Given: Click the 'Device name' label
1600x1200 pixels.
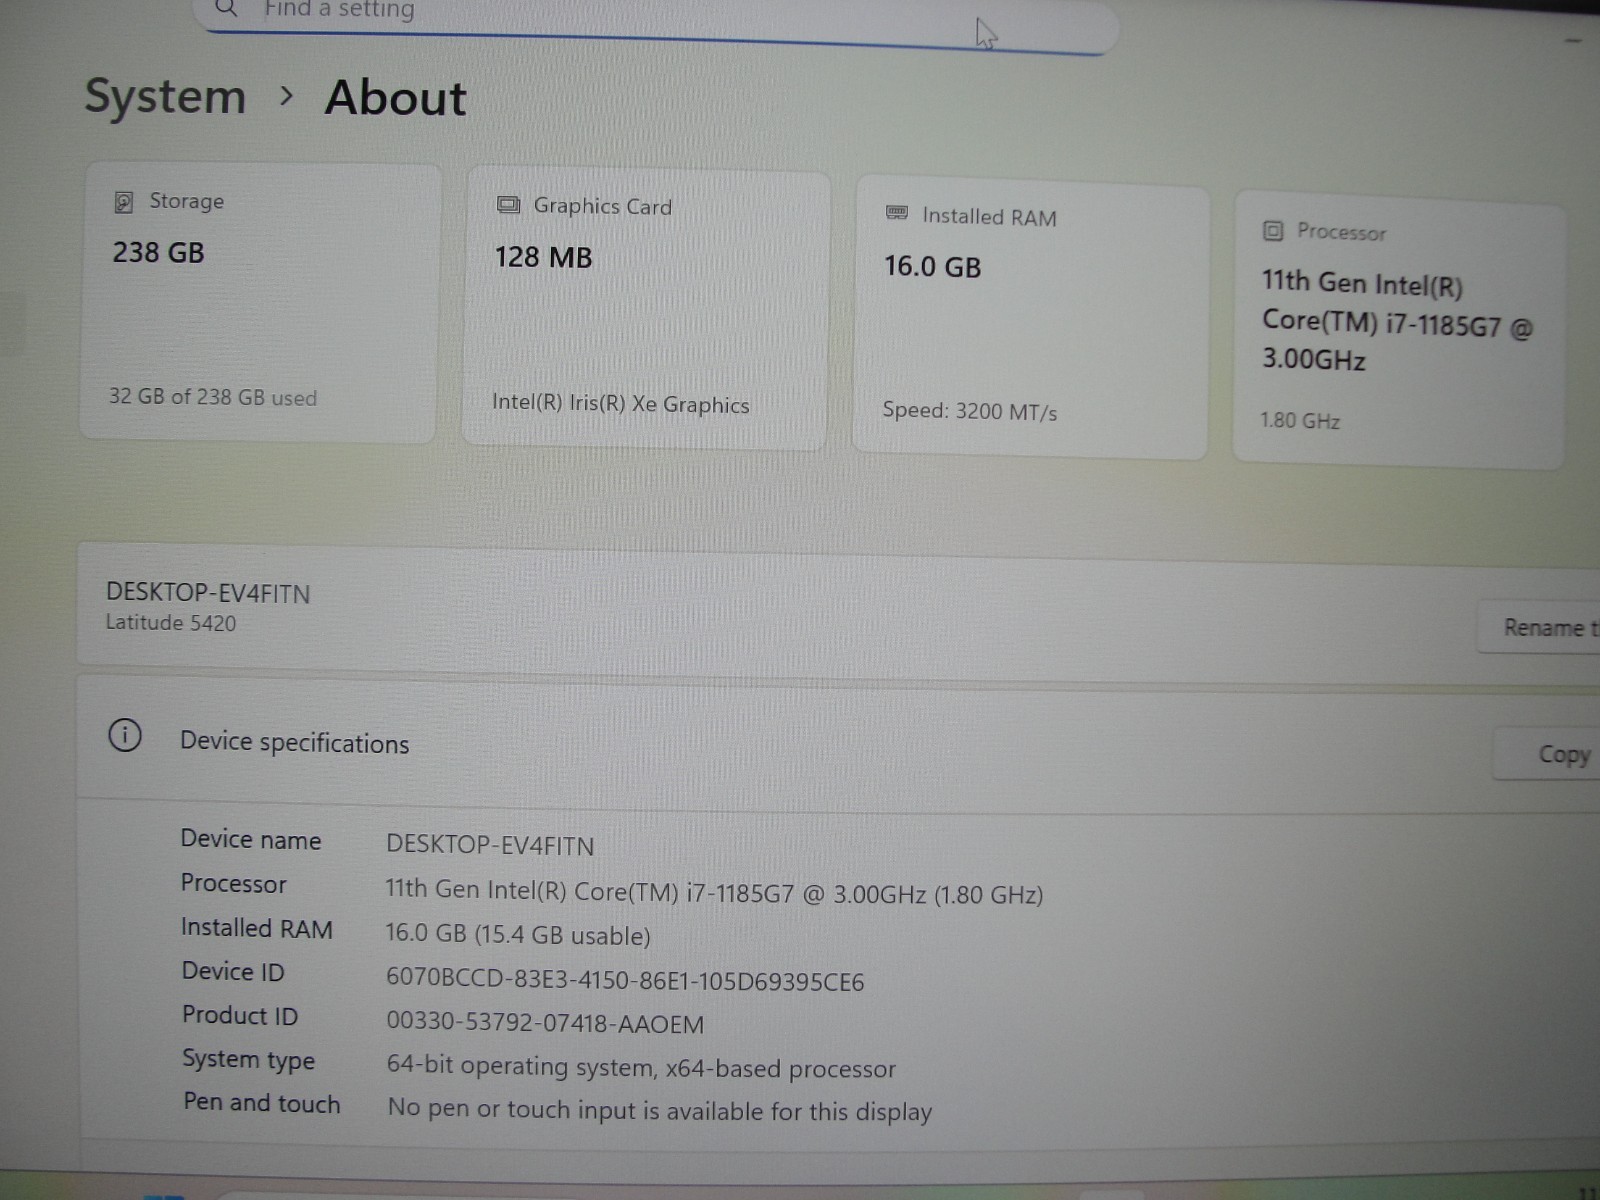Looking at the screenshot, I should (251, 840).
